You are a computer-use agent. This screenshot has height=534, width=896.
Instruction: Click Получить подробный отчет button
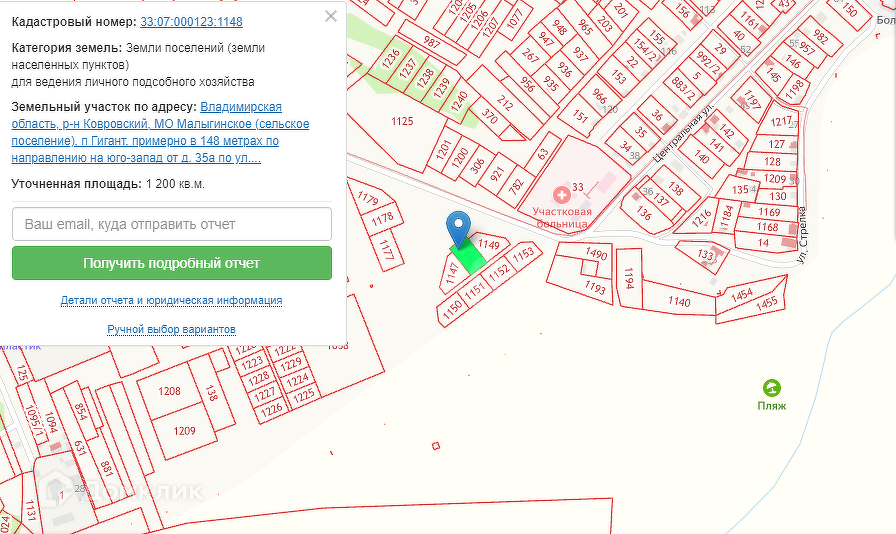click(x=172, y=263)
